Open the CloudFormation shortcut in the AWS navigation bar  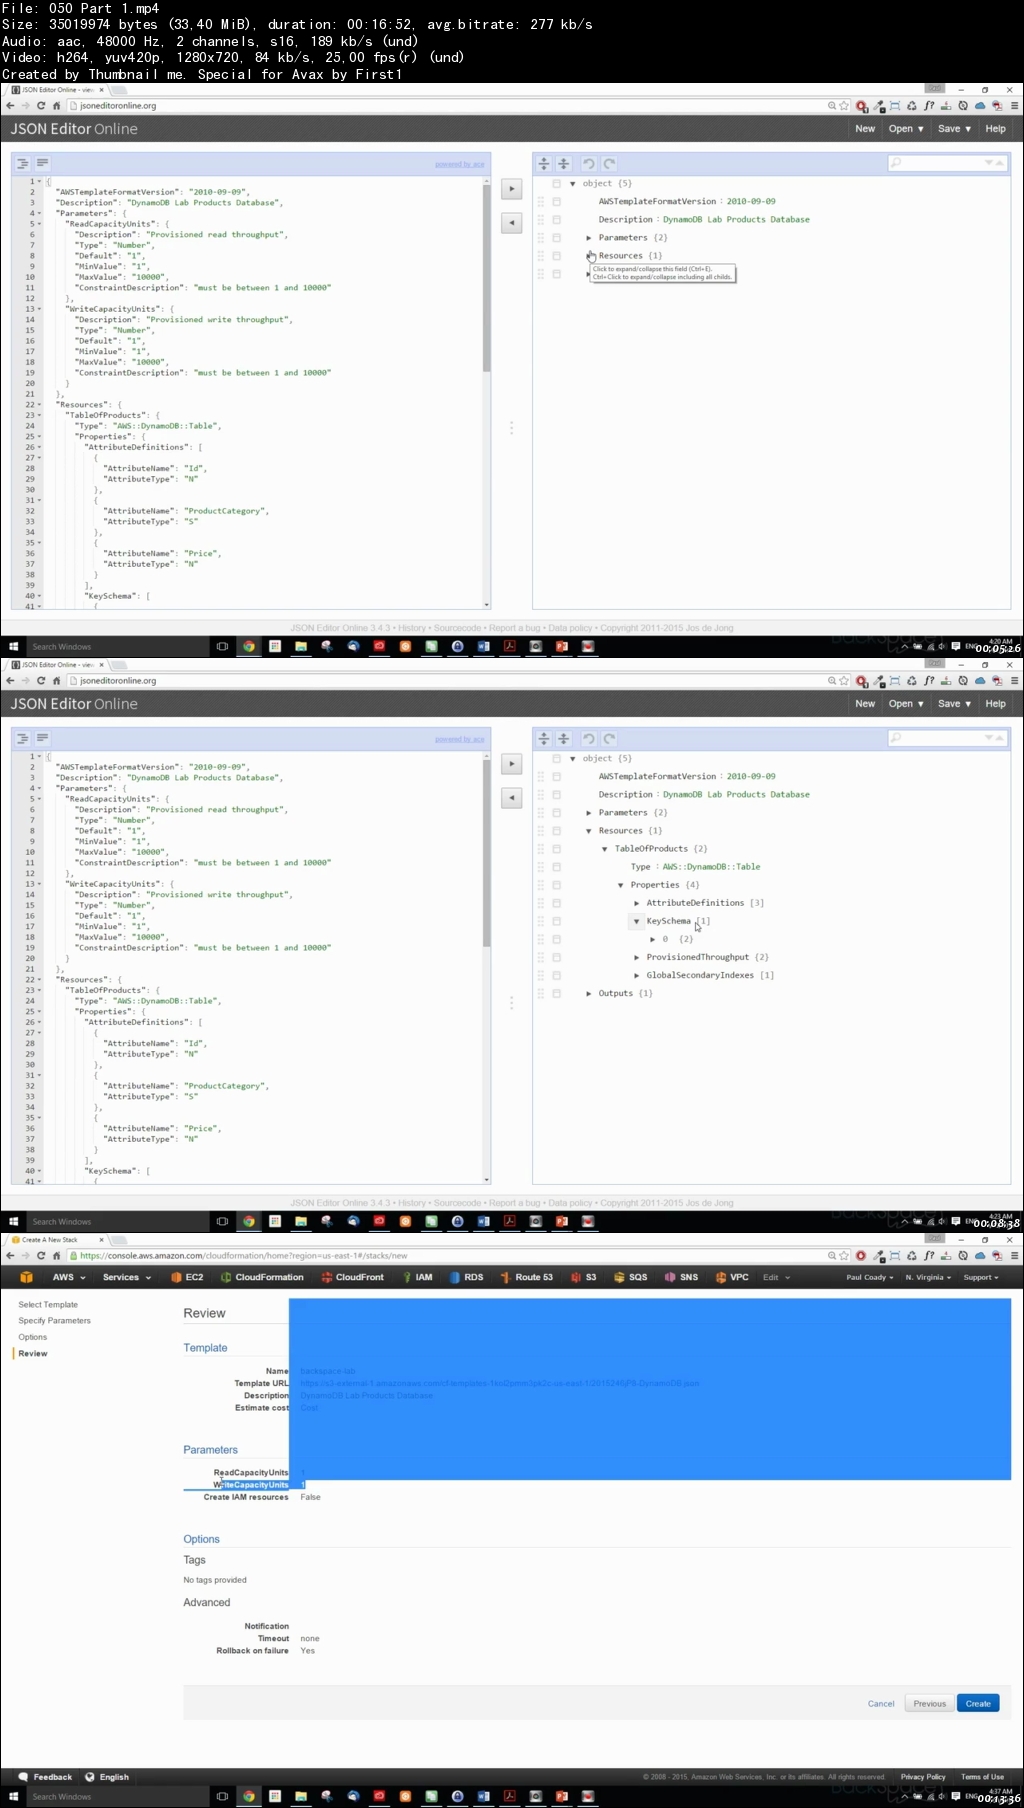click(262, 1277)
